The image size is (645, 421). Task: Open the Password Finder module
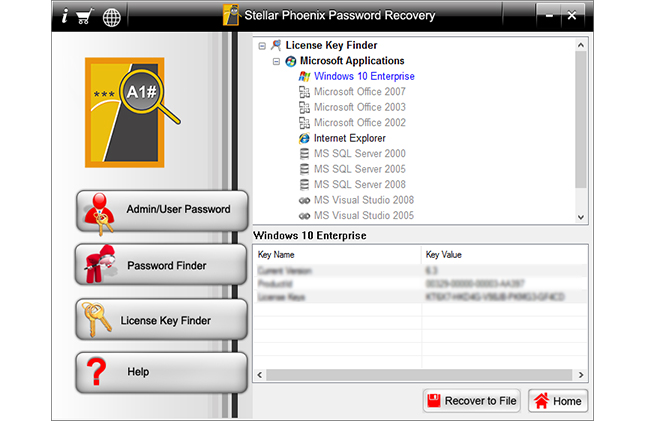tap(161, 265)
